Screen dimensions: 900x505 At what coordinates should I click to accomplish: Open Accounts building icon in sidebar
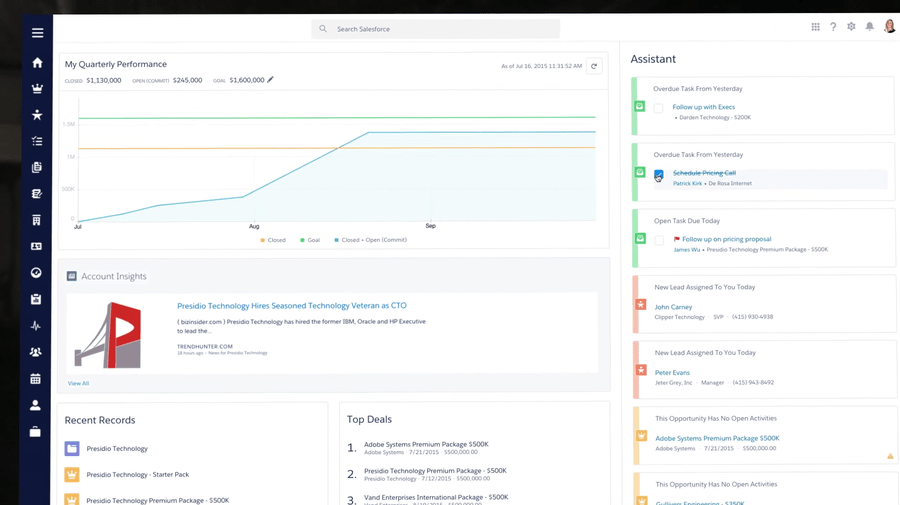coord(37,220)
